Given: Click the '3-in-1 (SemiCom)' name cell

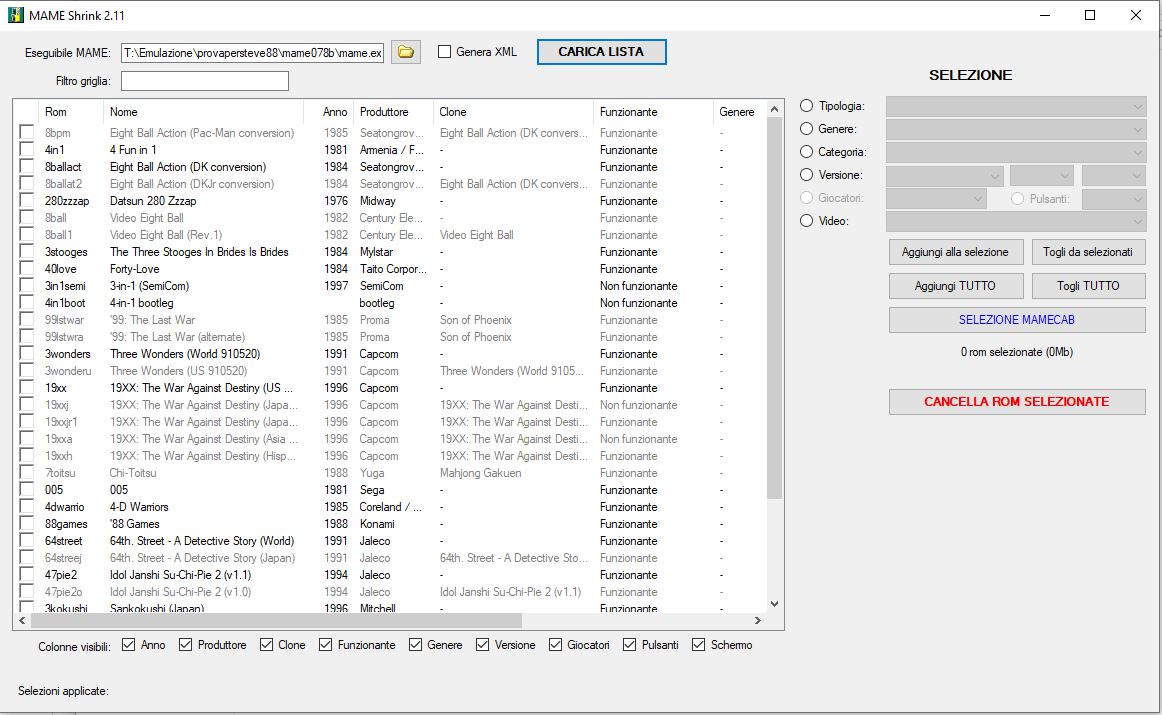Looking at the screenshot, I should pos(150,286).
